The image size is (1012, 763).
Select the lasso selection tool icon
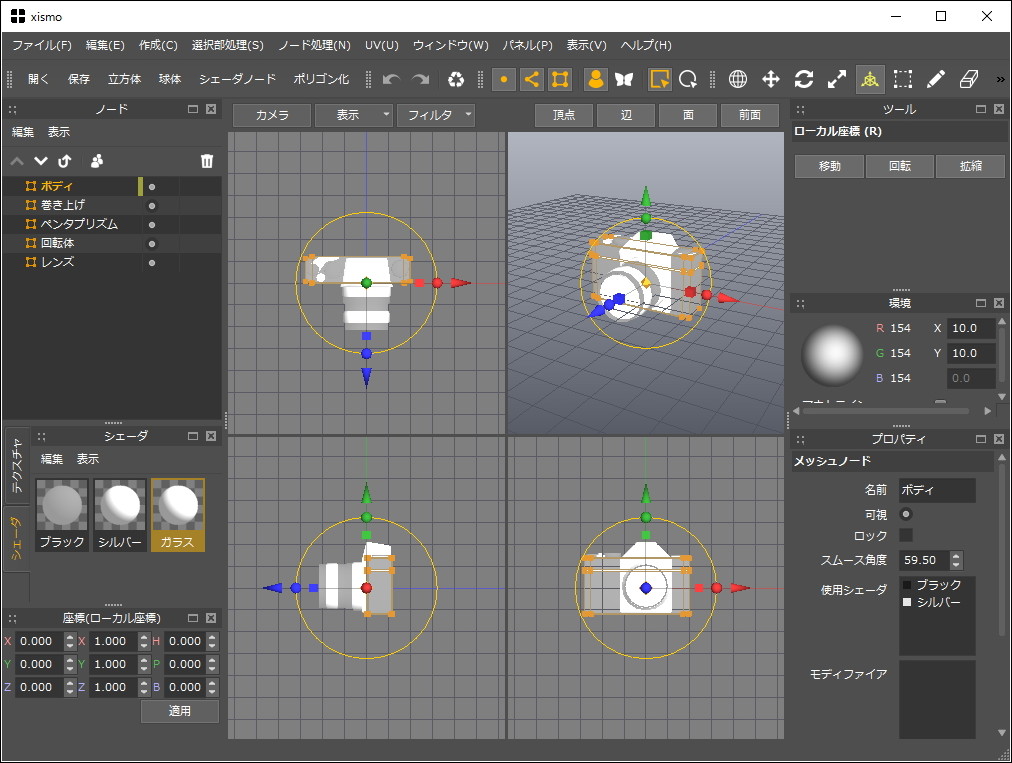(688, 79)
